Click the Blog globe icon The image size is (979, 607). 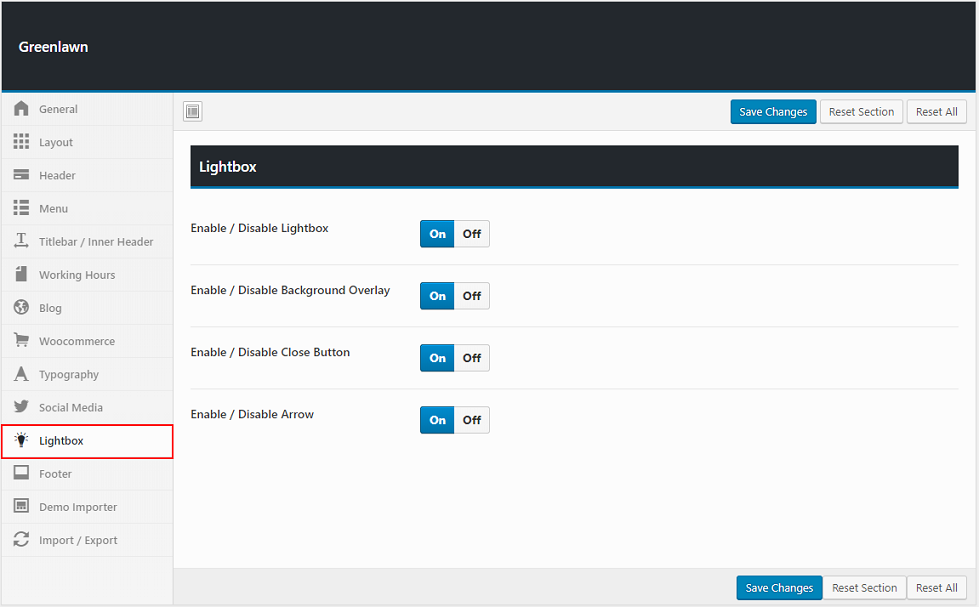pos(21,308)
